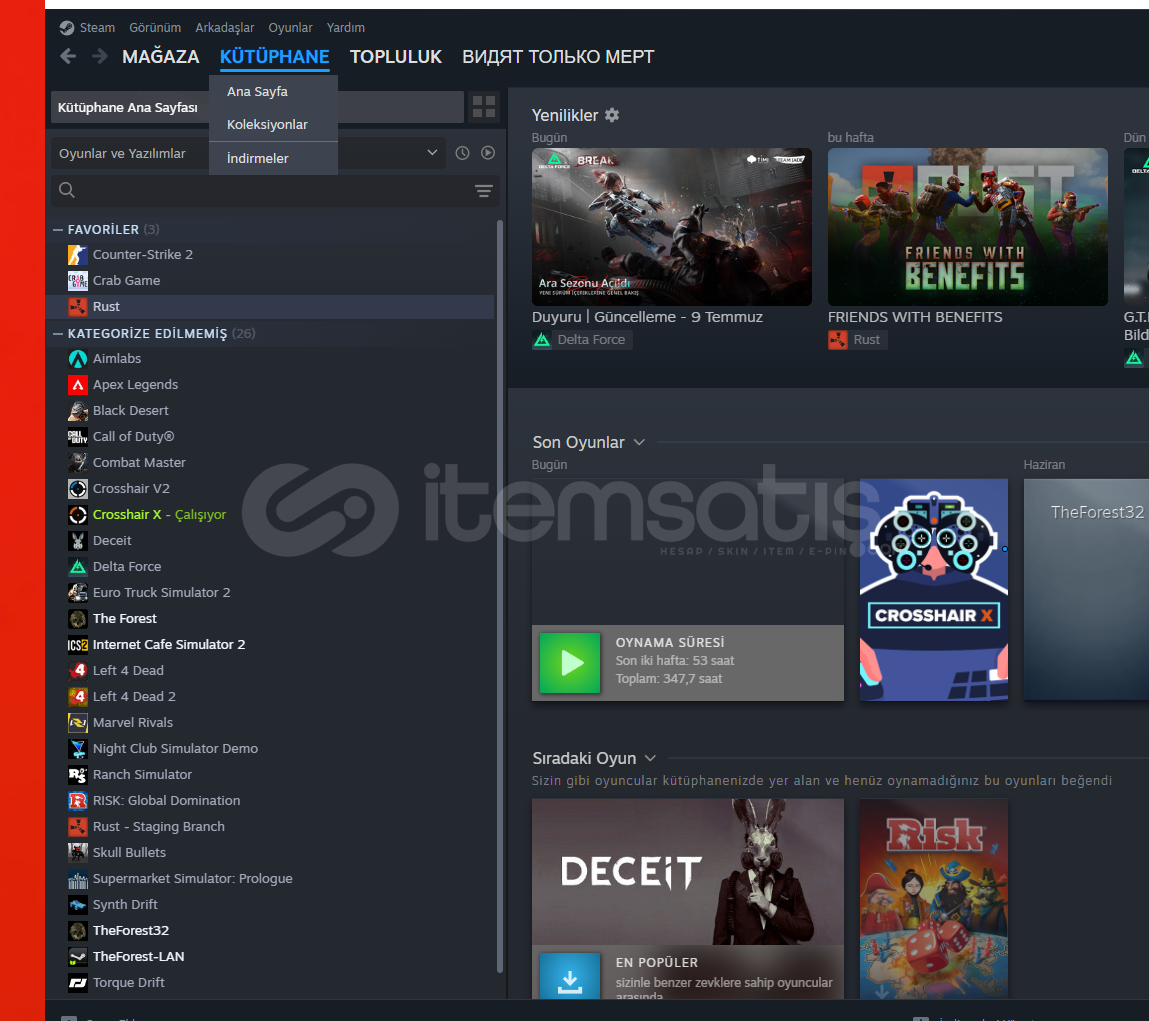Switch to the MAĞAZA tab
The width and height of the screenshot is (1149, 1021).
click(x=160, y=56)
